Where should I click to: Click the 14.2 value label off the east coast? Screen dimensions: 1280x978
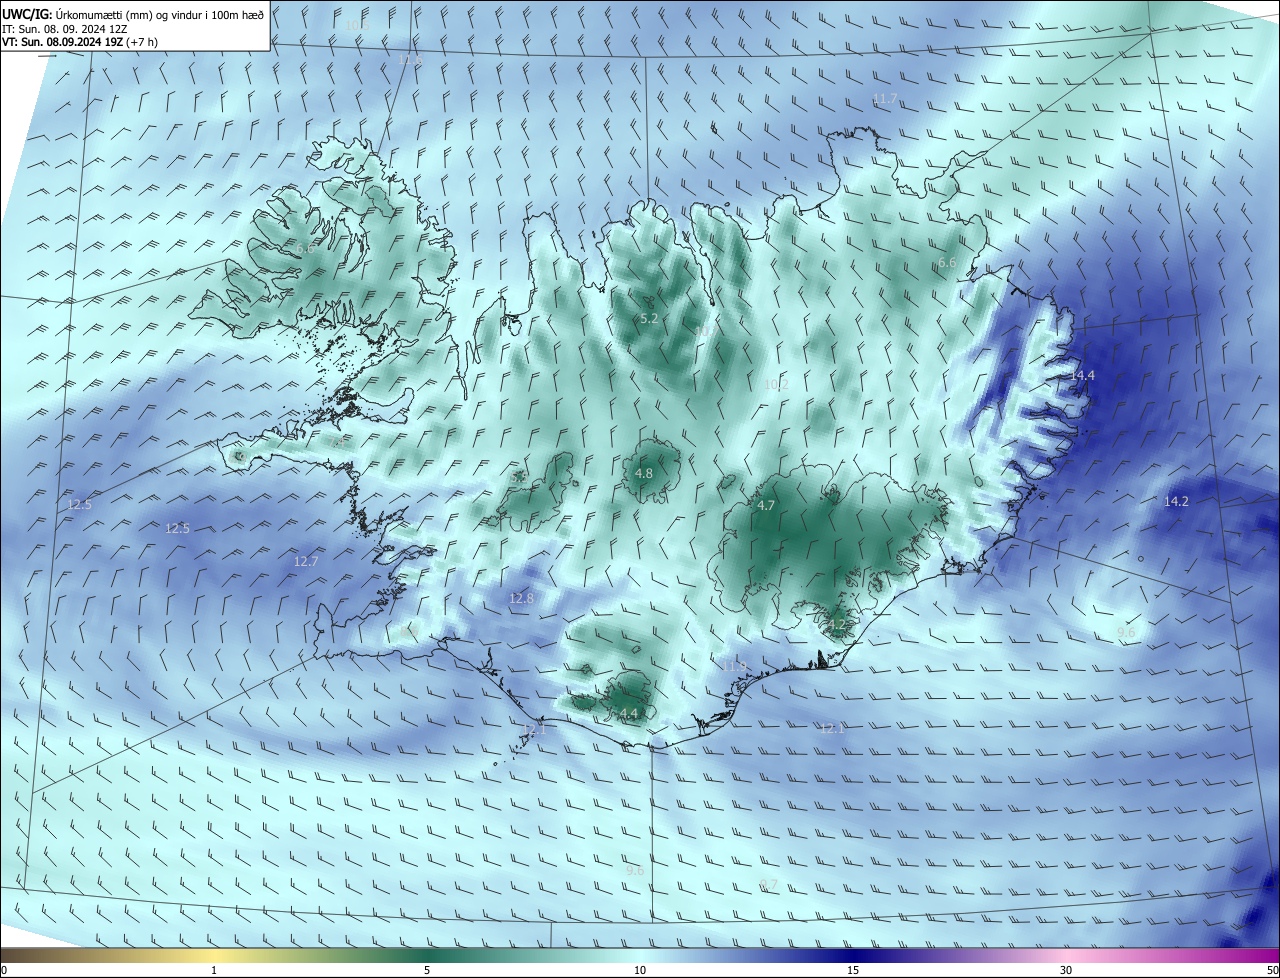click(x=1176, y=501)
